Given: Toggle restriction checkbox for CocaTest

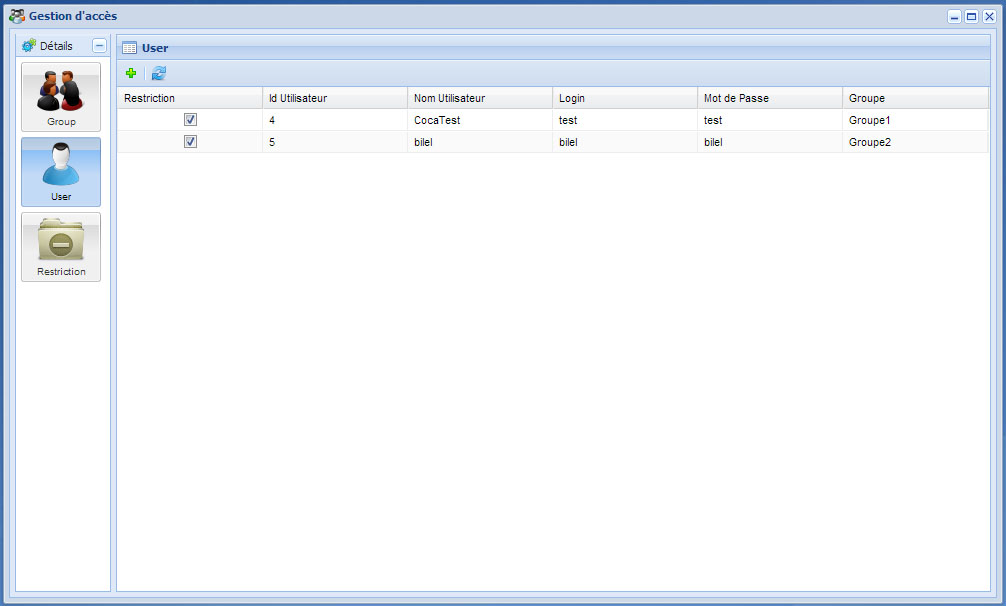Looking at the screenshot, I should [x=190, y=120].
